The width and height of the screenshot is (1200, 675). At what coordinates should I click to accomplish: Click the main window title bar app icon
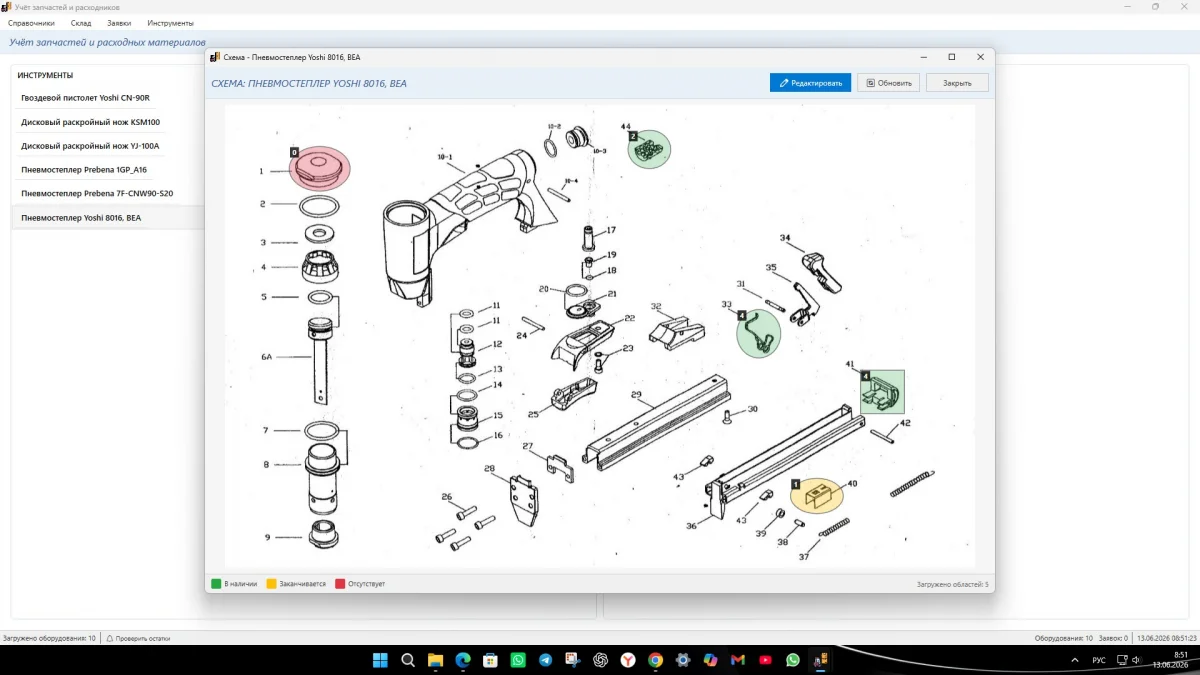point(6,6)
